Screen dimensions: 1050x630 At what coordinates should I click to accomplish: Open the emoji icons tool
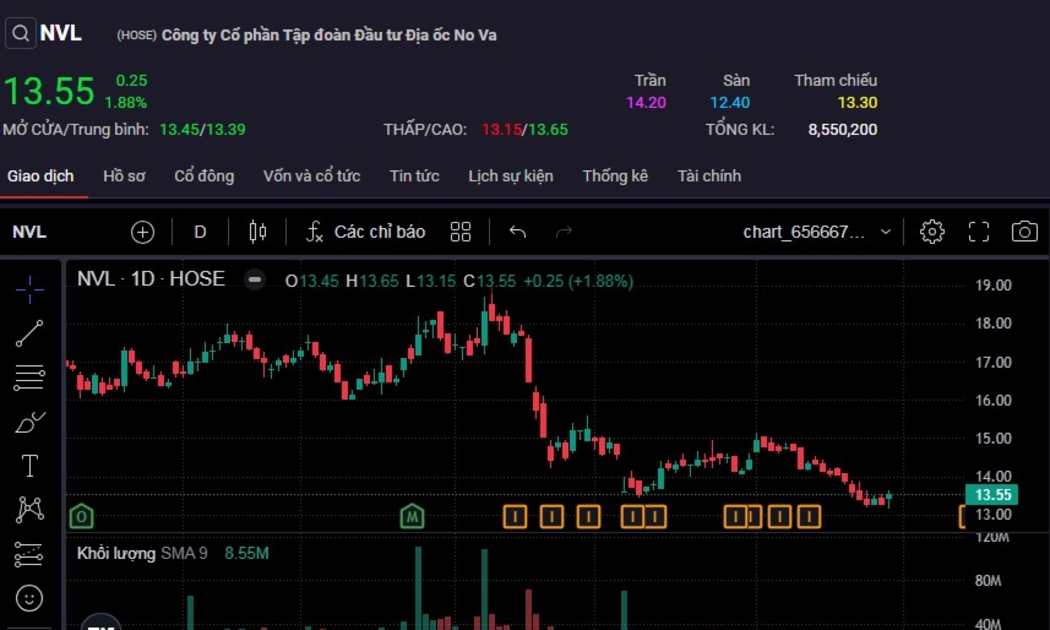[30, 598]
